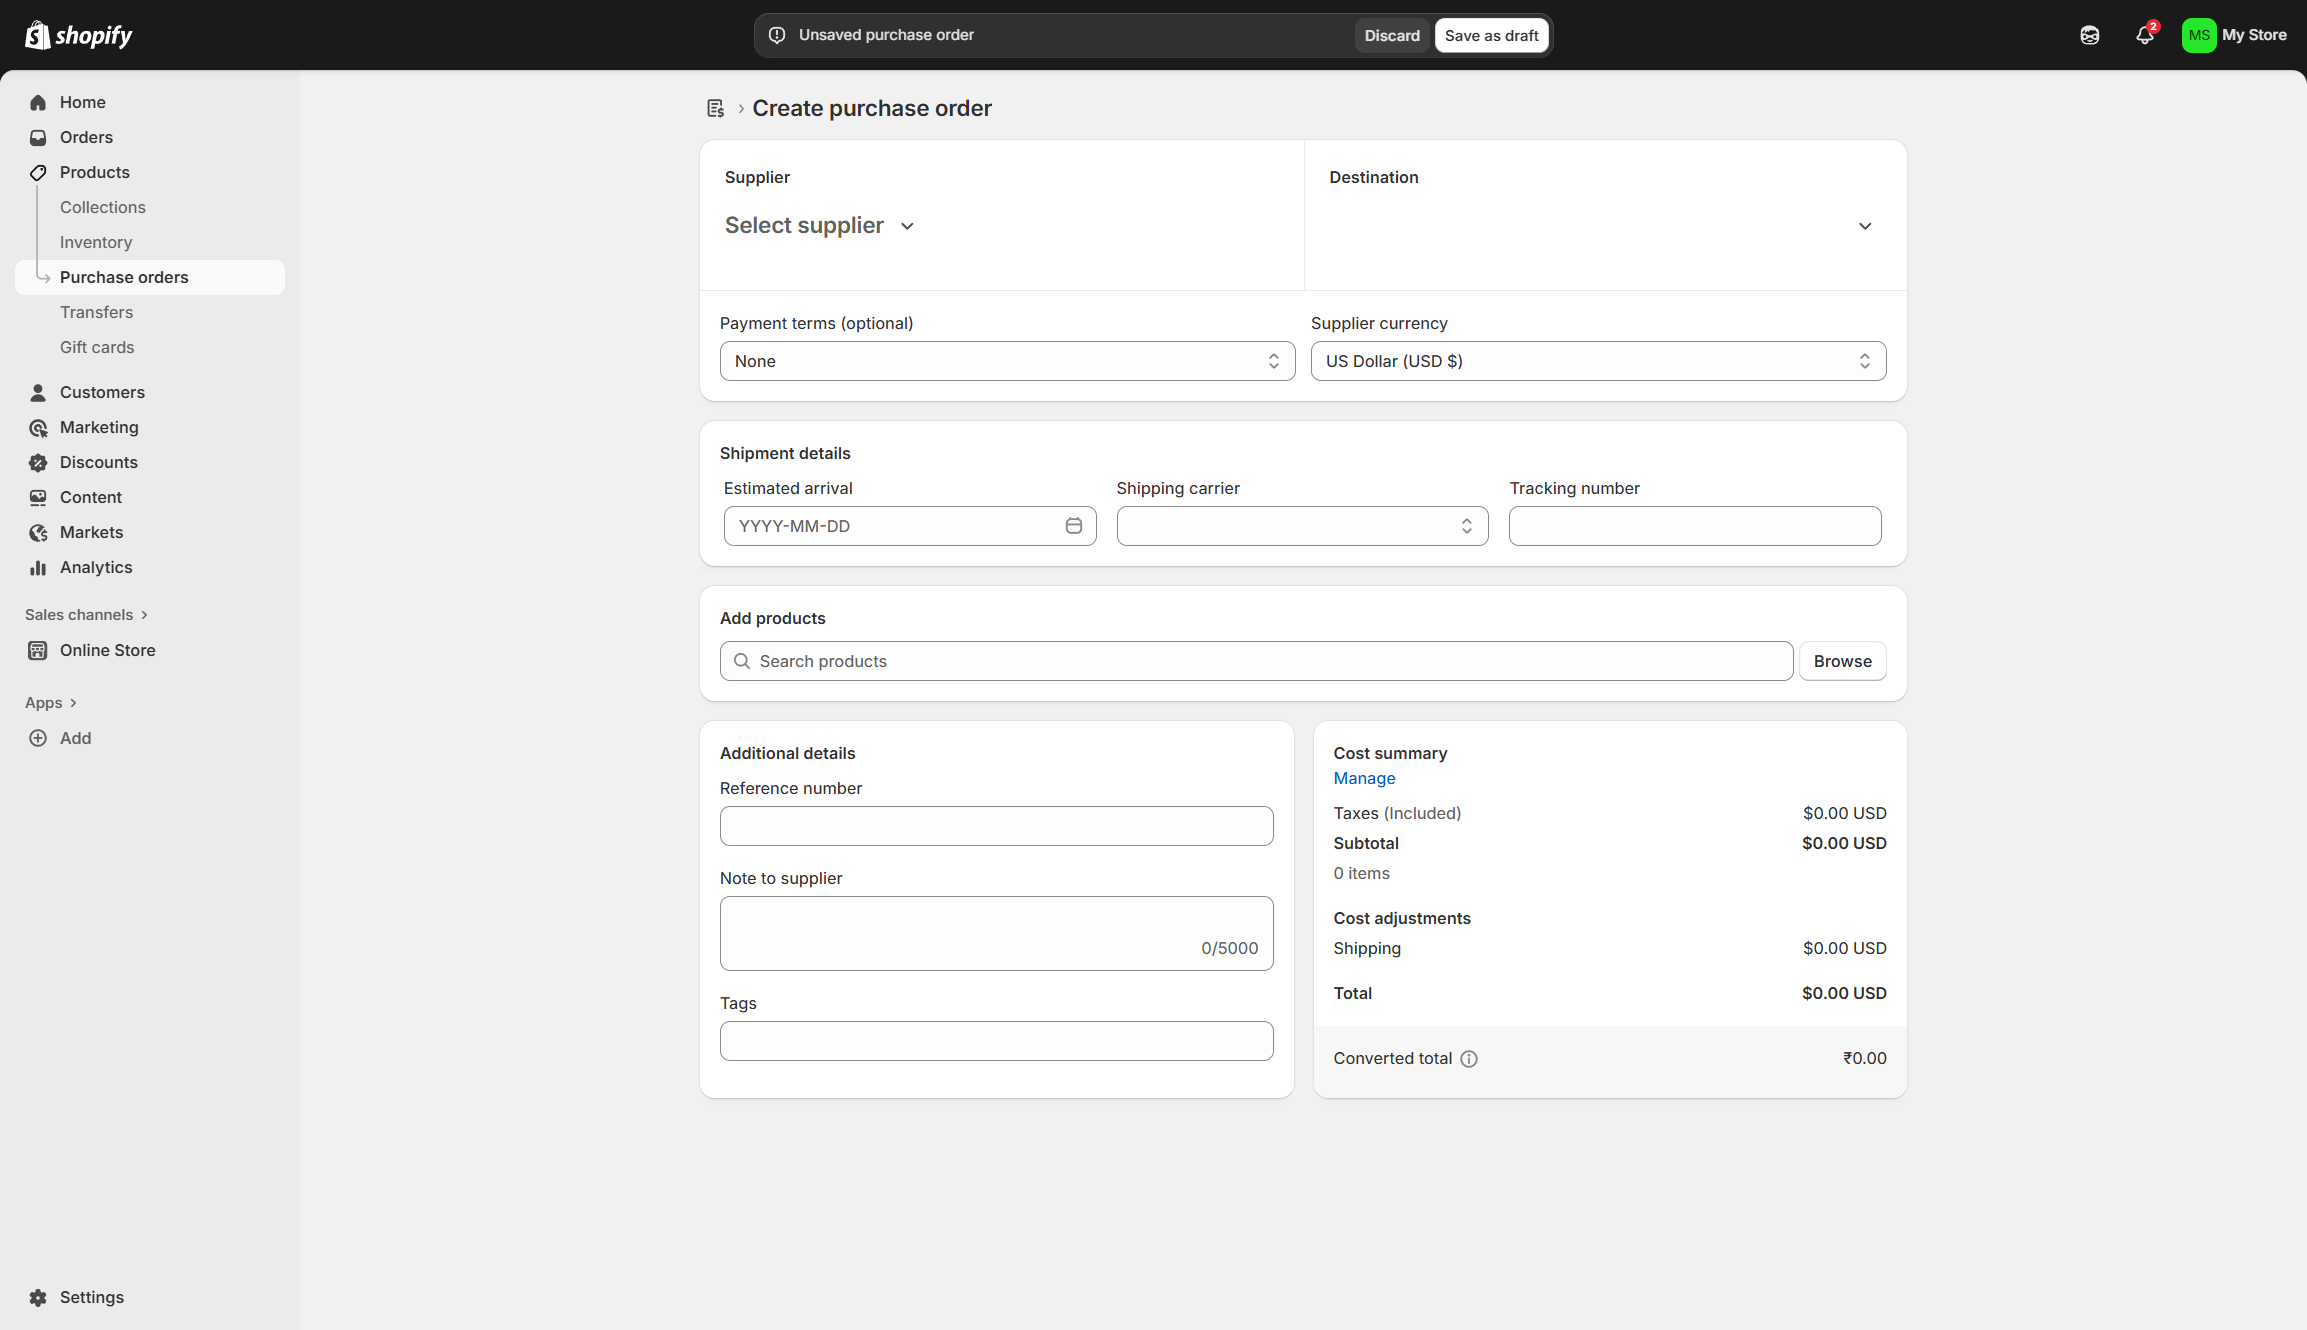
Task: Click the Shopify logo in the top bar
Action: pos(78,35)
